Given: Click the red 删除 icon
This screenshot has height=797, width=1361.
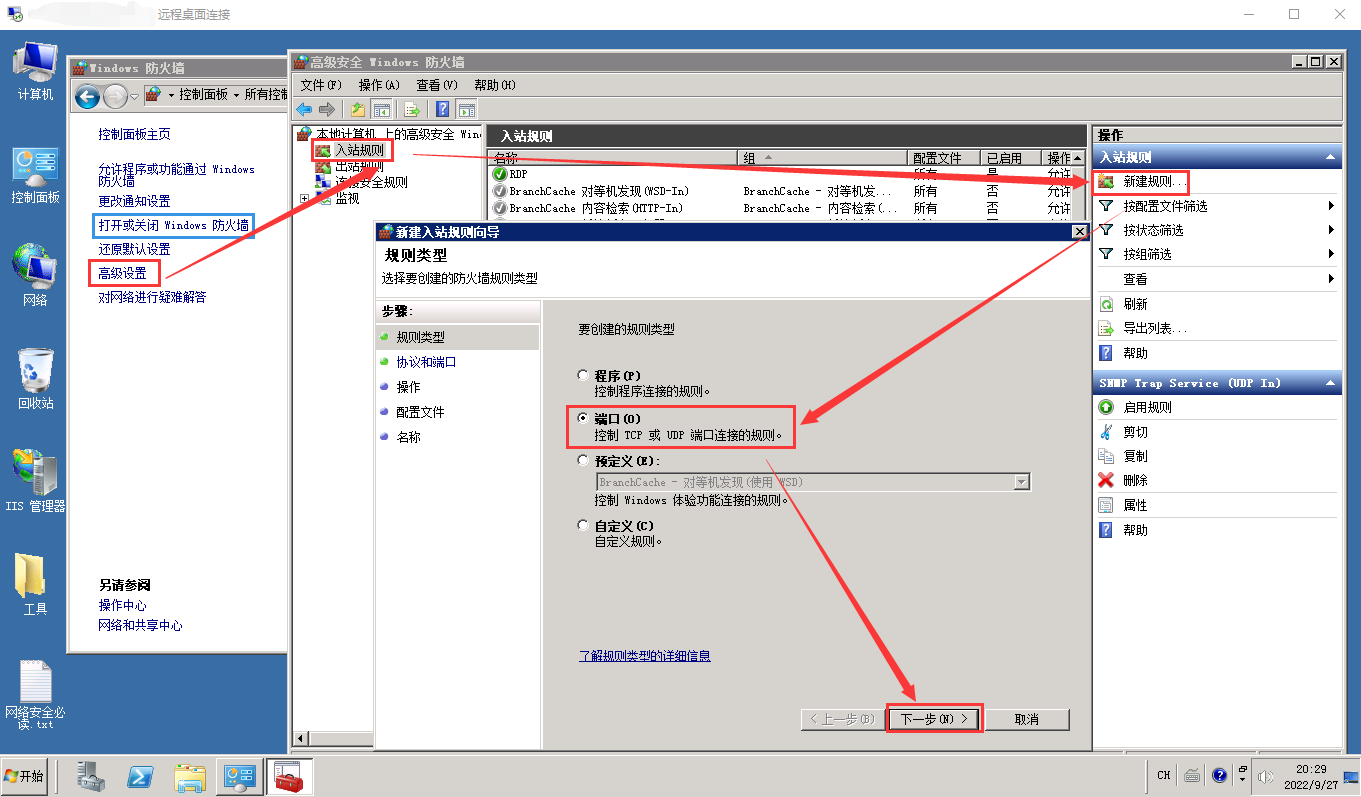Looking at the screenshot, I should tap(1106, 480).
